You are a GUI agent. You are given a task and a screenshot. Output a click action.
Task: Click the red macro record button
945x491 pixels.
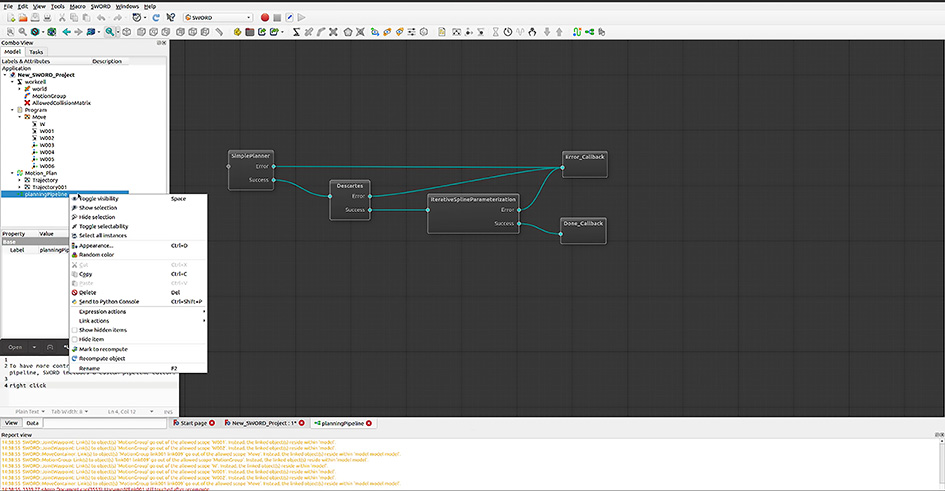pyautogui.click(x=264, y=17)
